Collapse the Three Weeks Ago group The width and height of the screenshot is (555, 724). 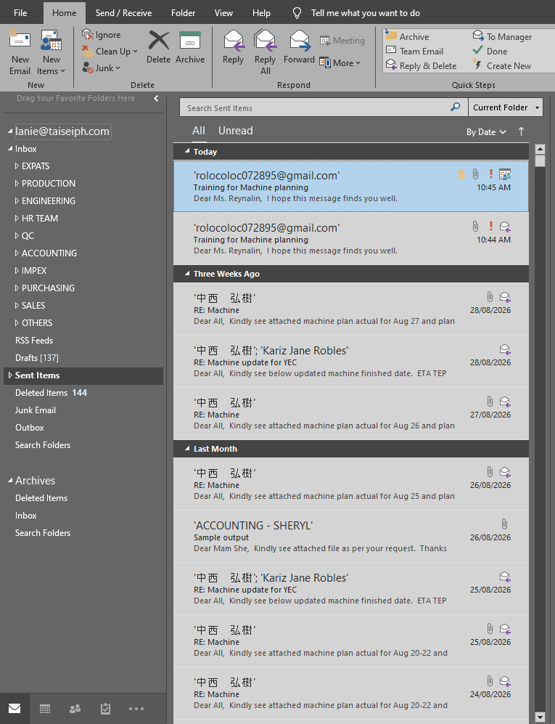pyautogui.click(x=187, y=273)
